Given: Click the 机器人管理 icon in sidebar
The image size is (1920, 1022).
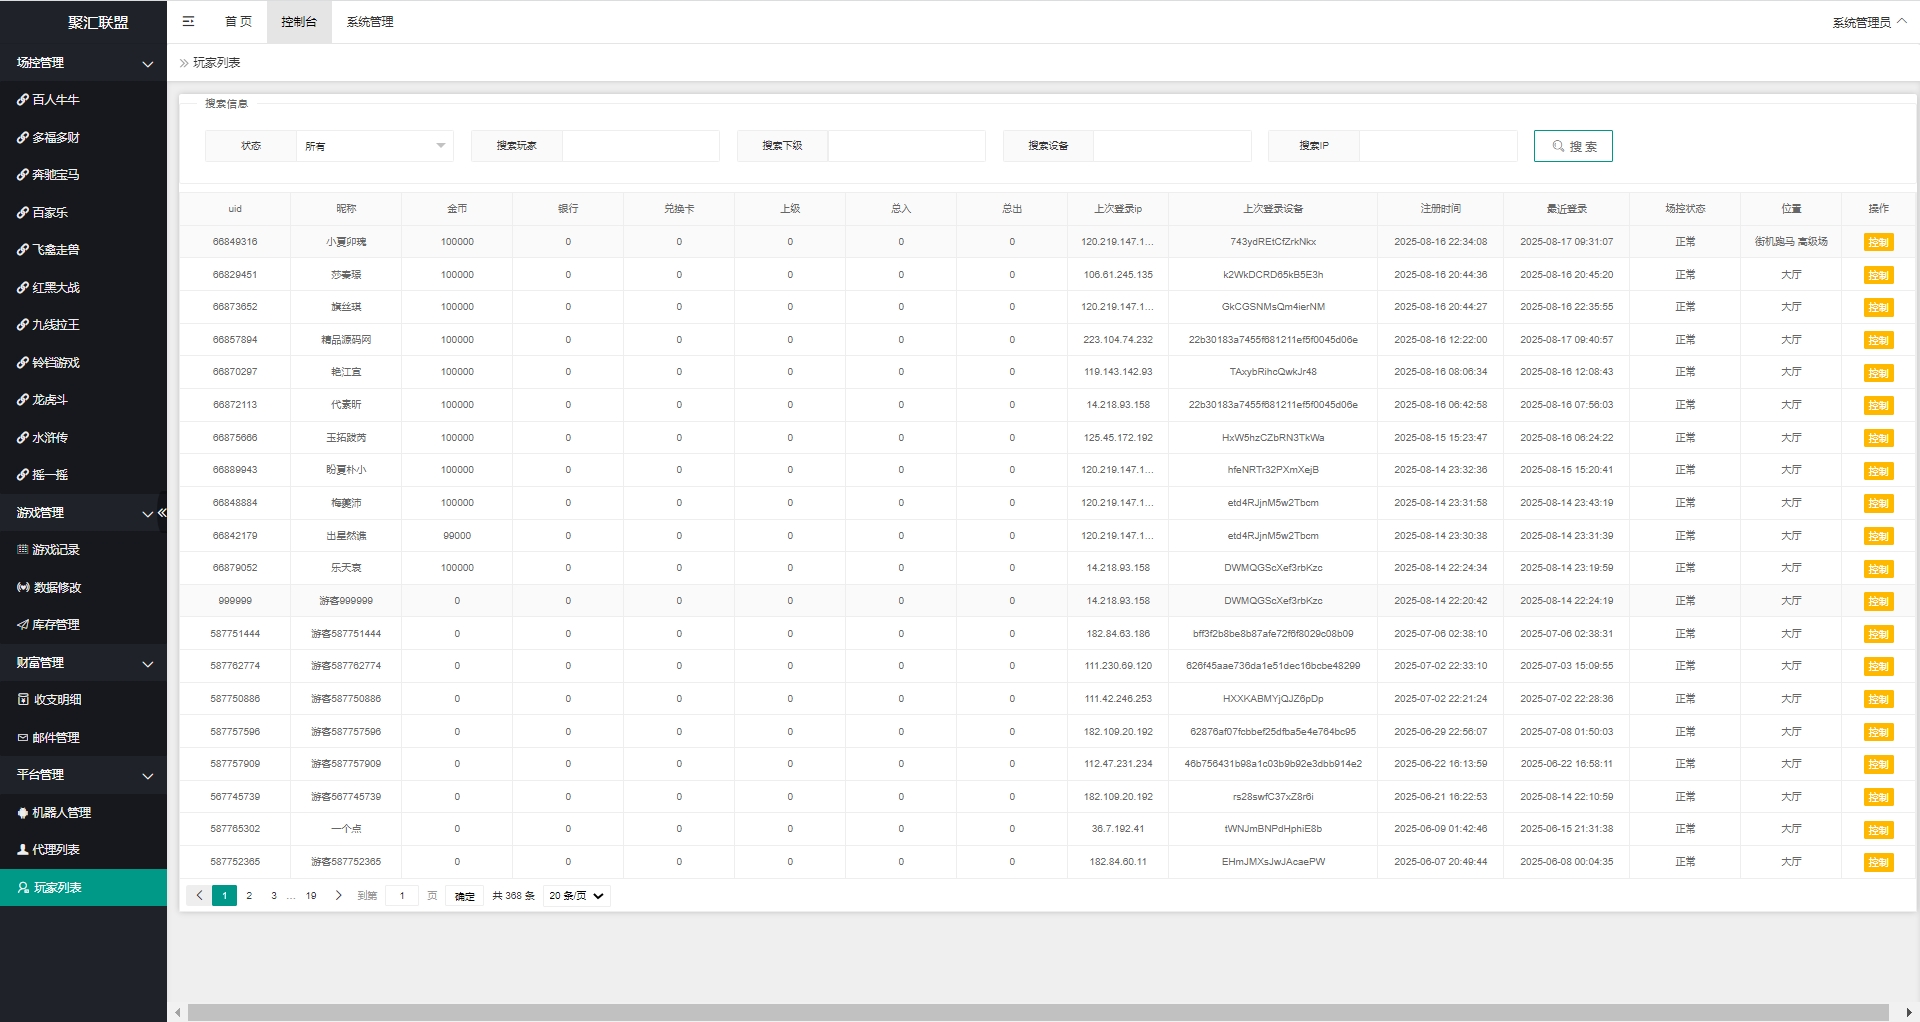Looking at the screenshot, I should tap(22, 813).
